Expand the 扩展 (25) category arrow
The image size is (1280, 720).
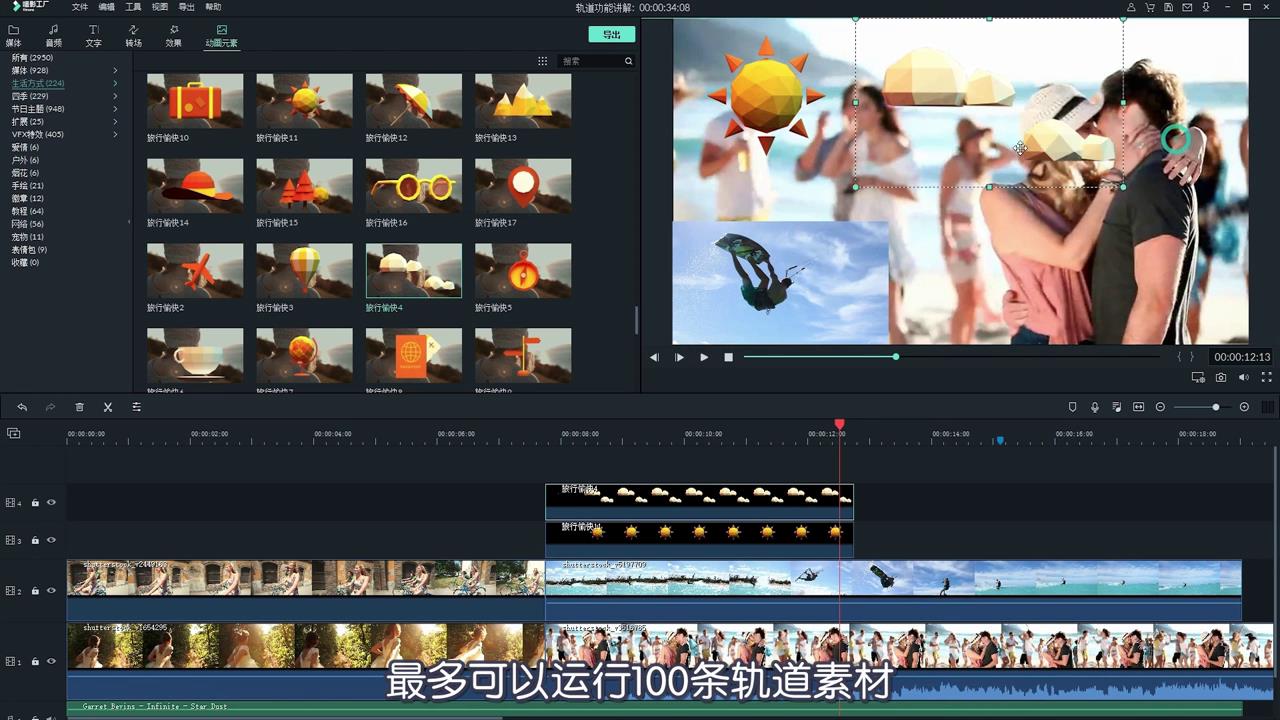click(x=115, y=122)
